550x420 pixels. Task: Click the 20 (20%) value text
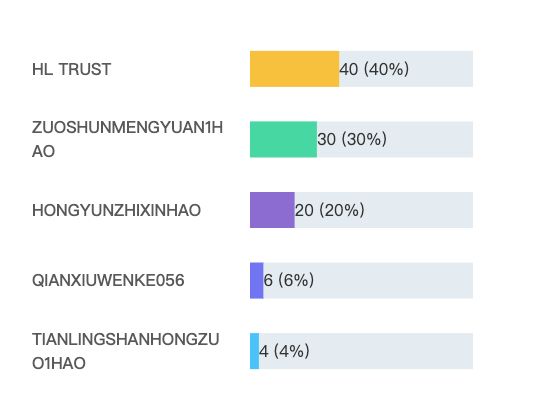[330, 210]
